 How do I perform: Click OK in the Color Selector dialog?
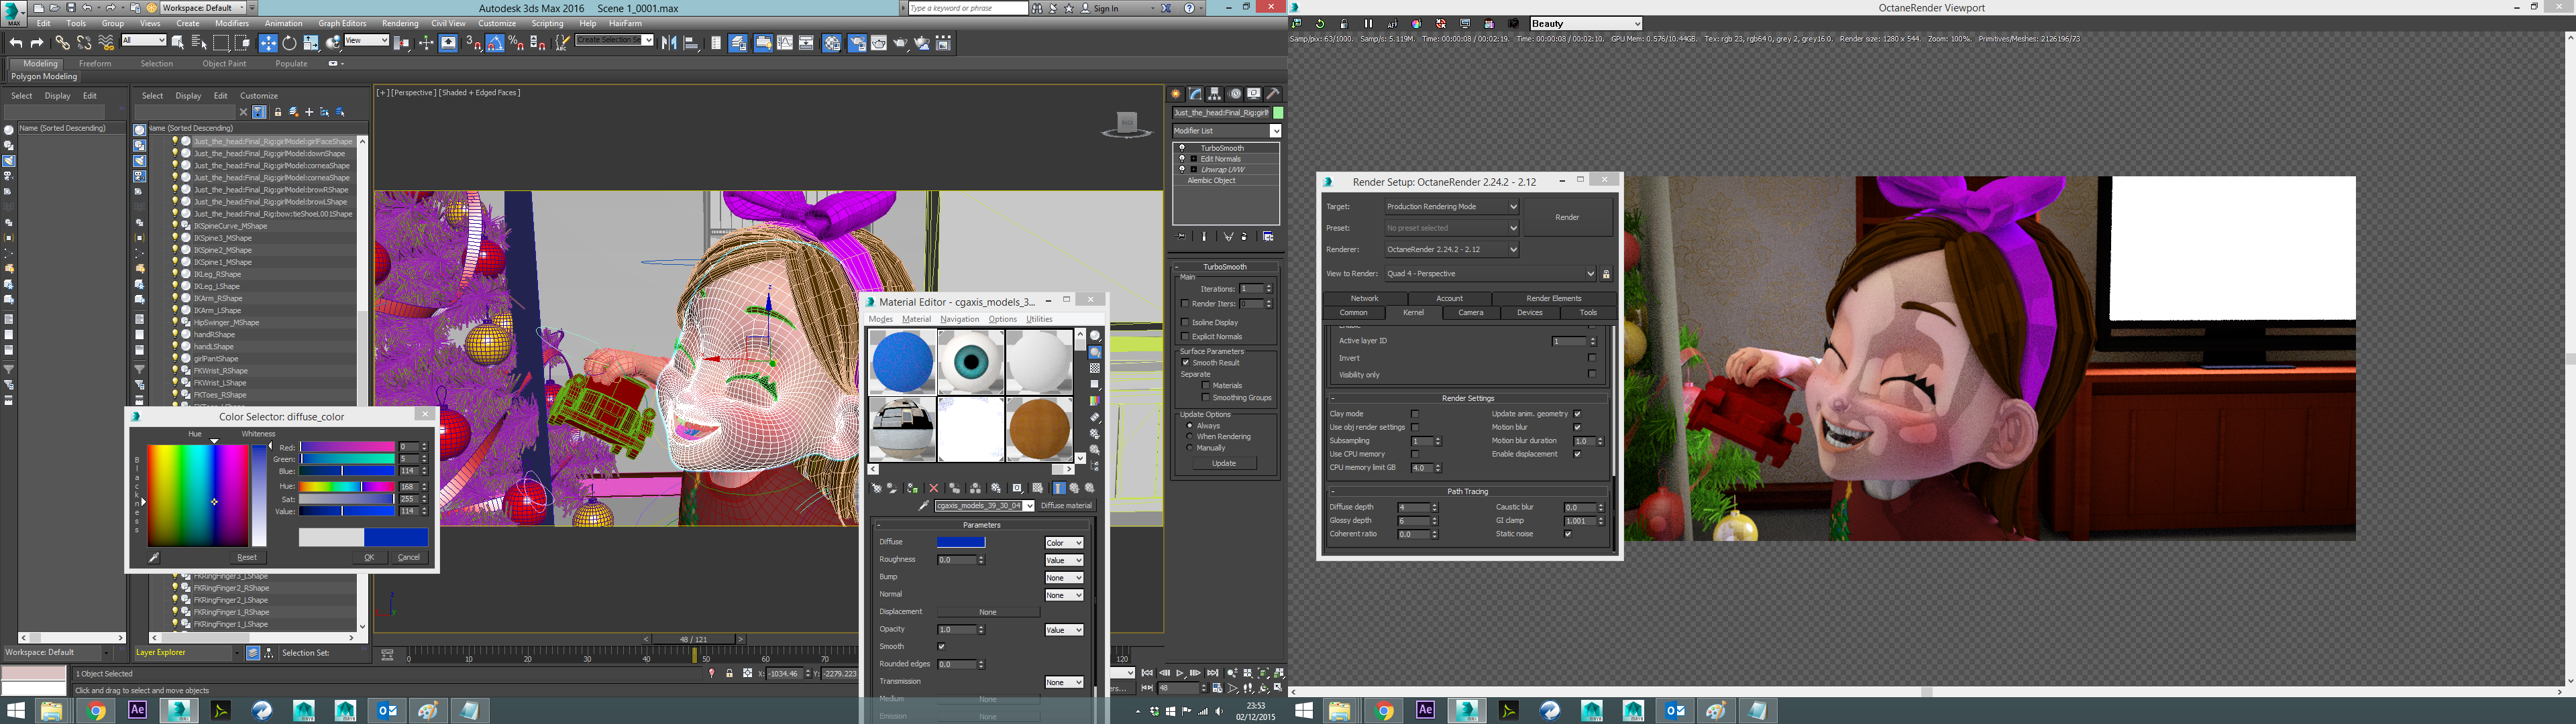[369, 557]
